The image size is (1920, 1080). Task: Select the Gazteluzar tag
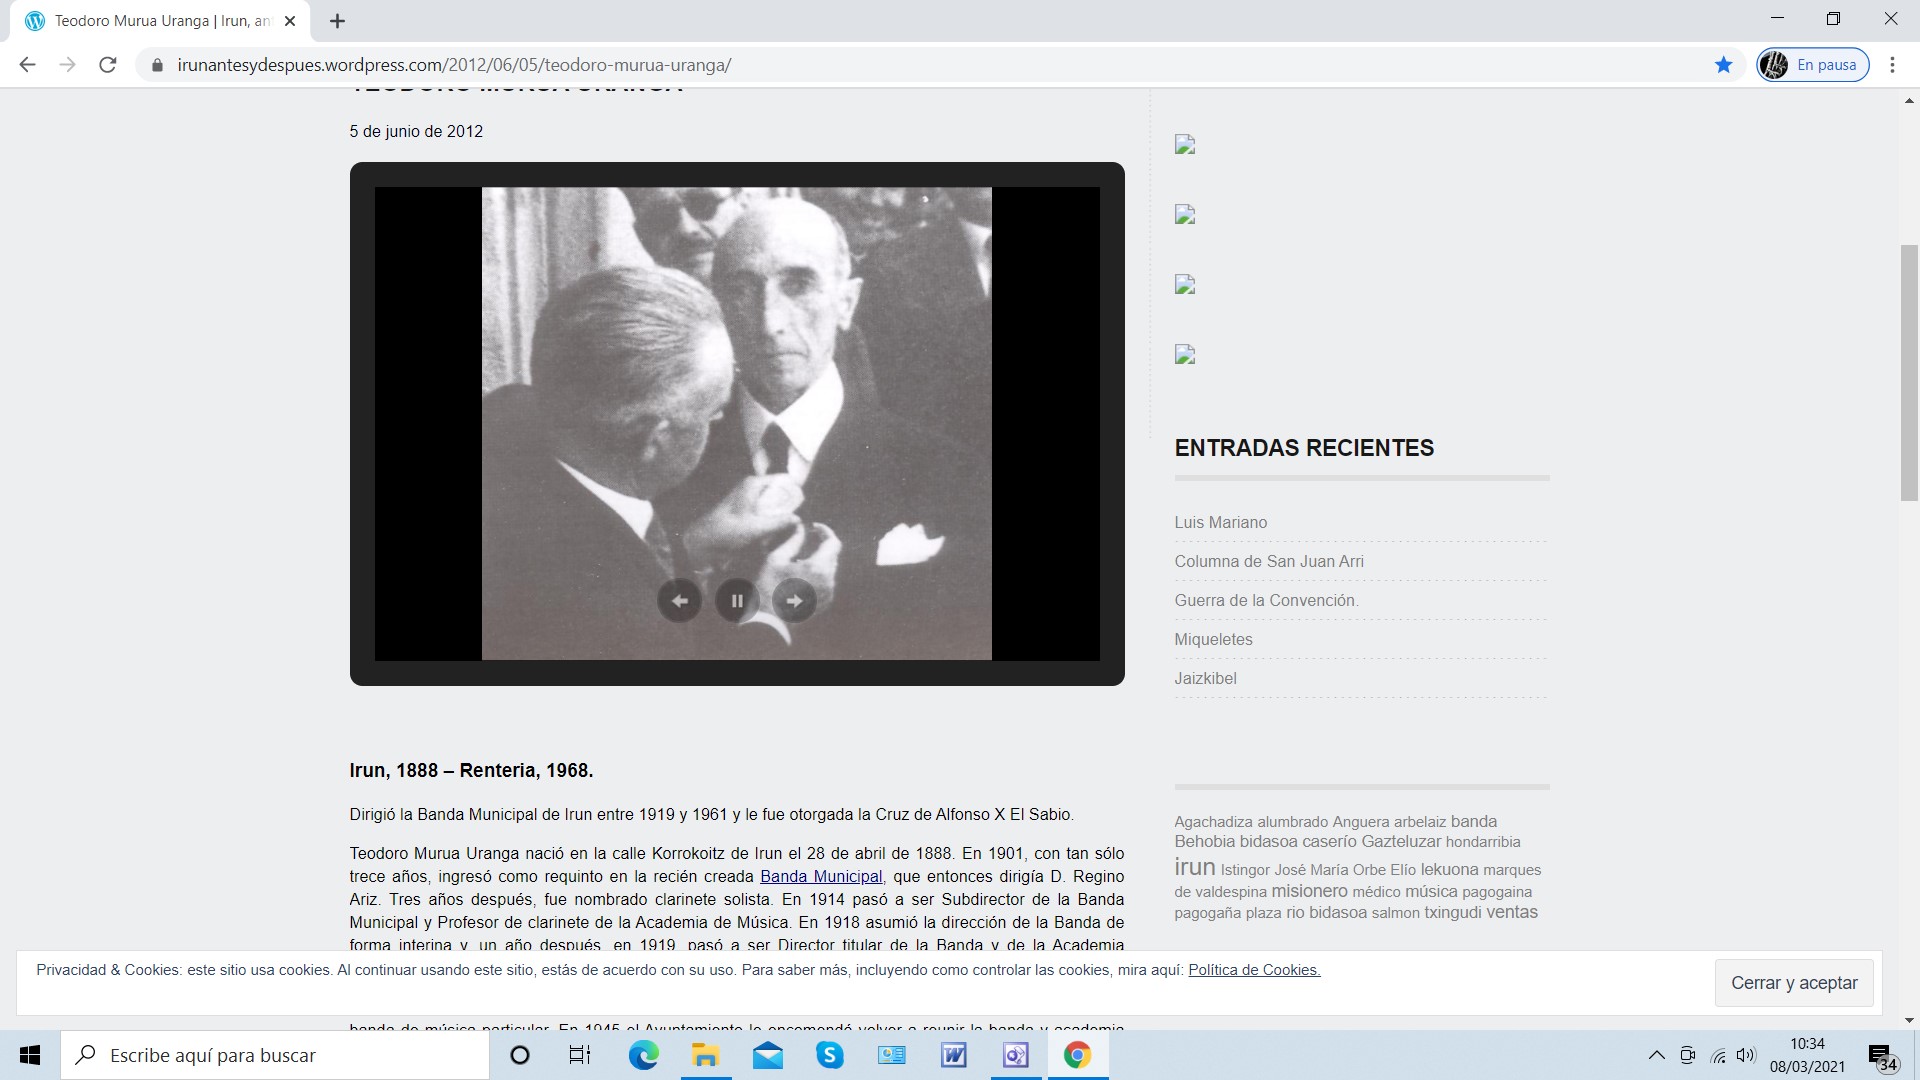point(1401,842)
